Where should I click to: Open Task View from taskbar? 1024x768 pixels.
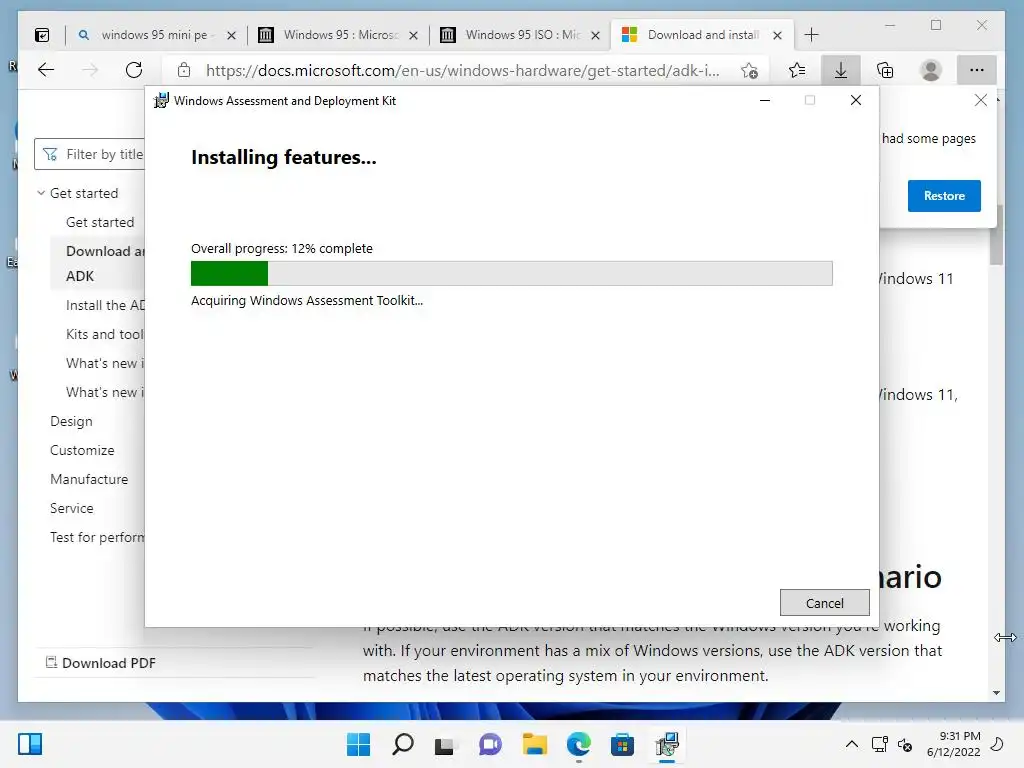(445, 745)
